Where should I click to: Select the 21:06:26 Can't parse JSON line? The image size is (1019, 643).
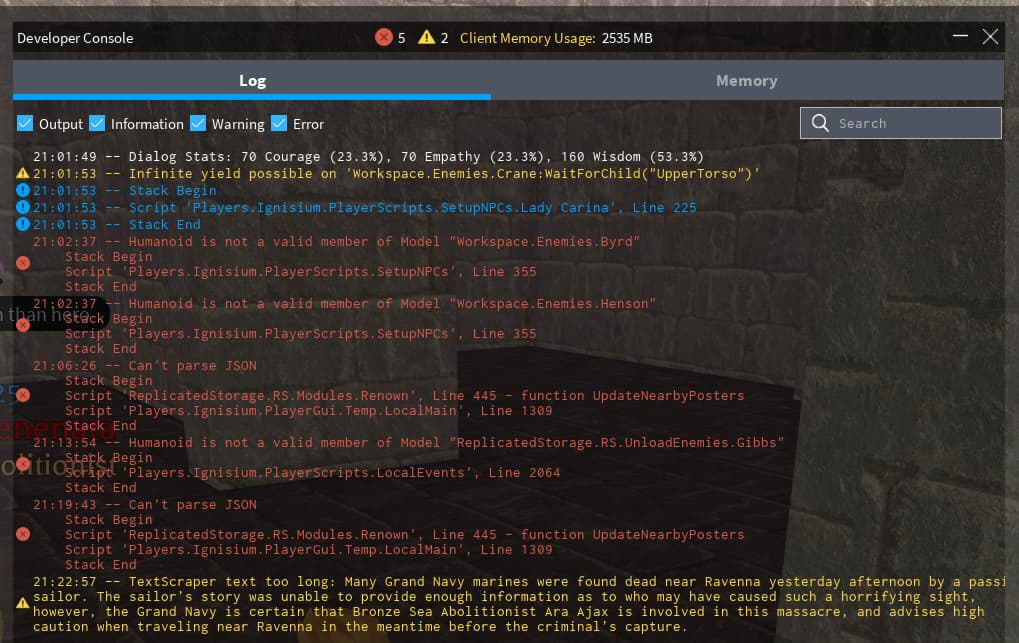click(145, 365)
